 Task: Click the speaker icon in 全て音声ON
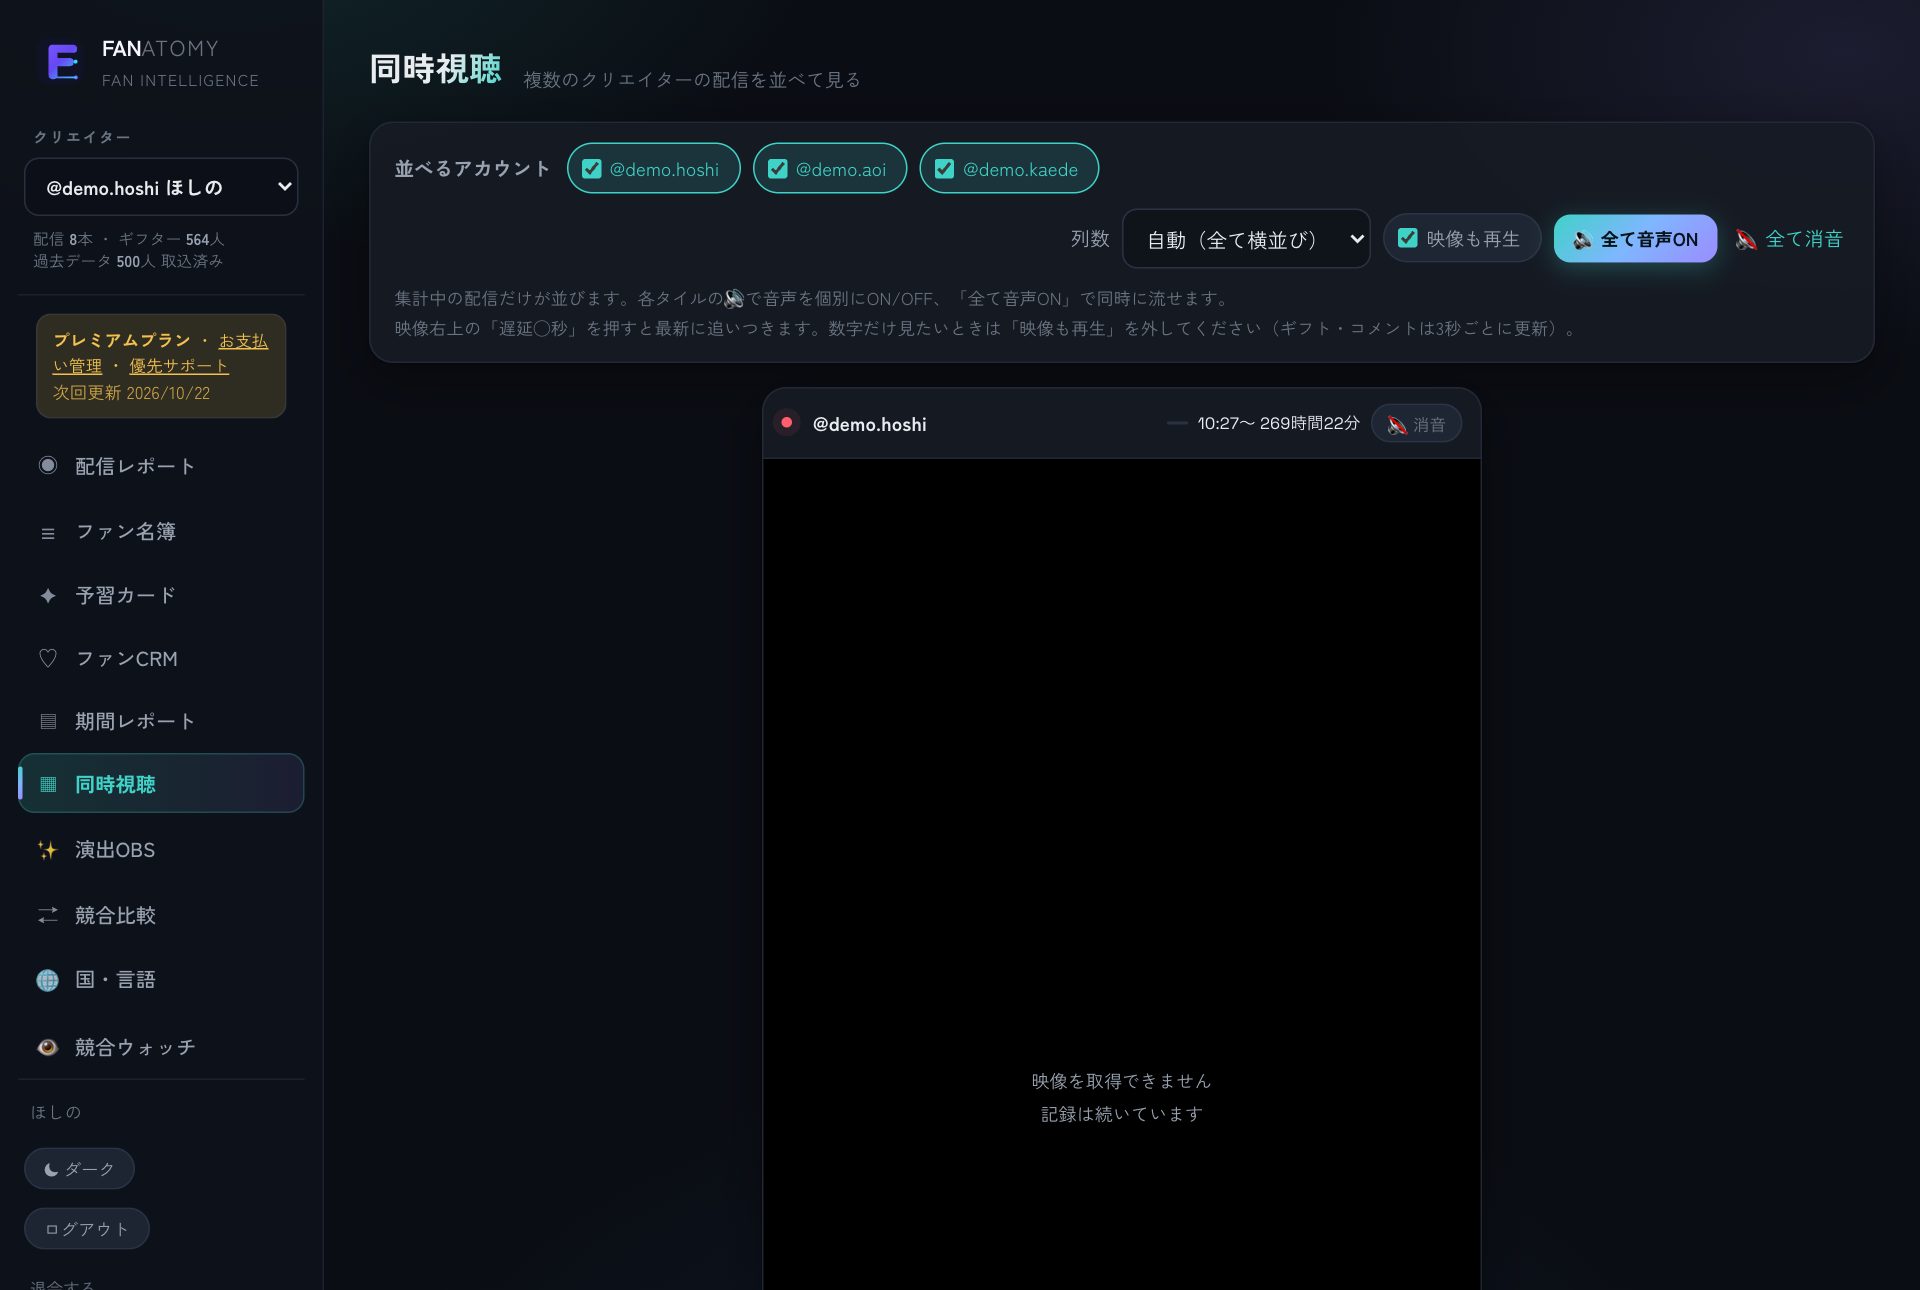(1583, 240)
